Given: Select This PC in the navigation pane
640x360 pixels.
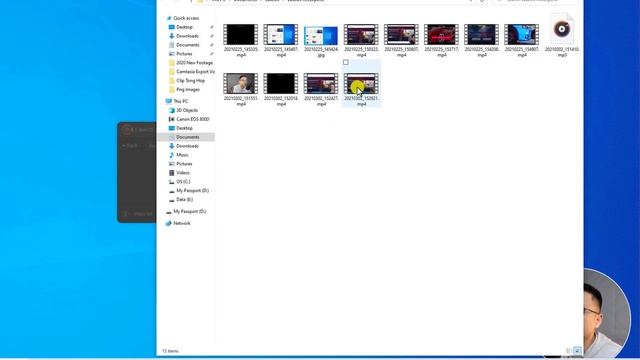Looking at the screenshot, I should (177, 101).
